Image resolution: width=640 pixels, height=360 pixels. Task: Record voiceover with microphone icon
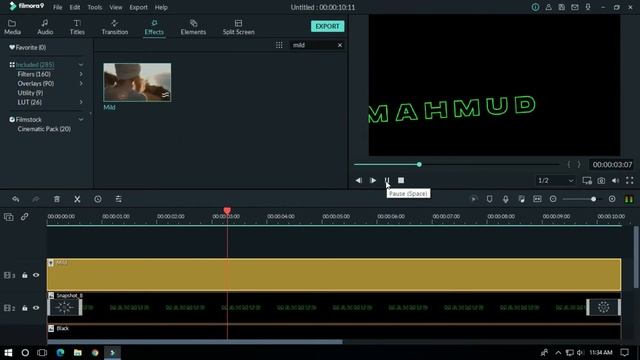(505, 199)
